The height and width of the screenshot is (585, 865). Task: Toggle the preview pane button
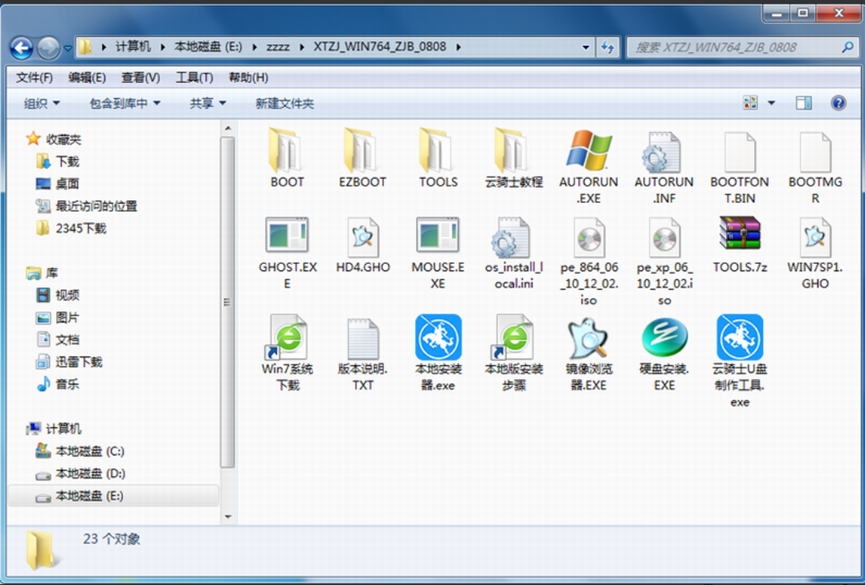(x=804, y=103)
